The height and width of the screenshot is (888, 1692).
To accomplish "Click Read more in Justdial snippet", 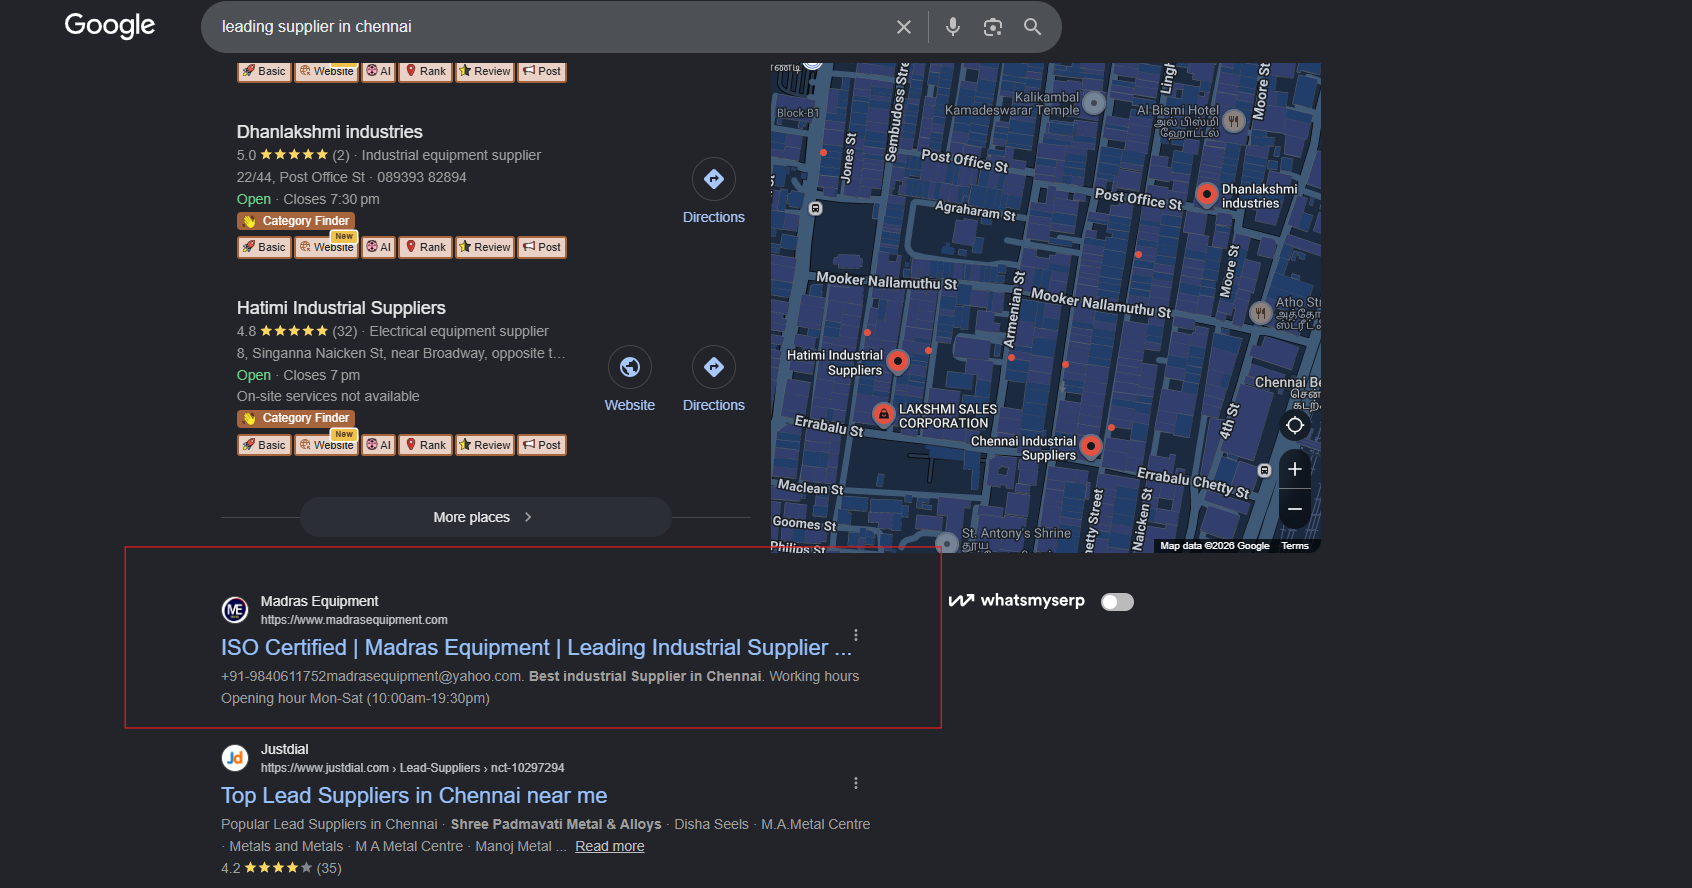I will point(610,846).
